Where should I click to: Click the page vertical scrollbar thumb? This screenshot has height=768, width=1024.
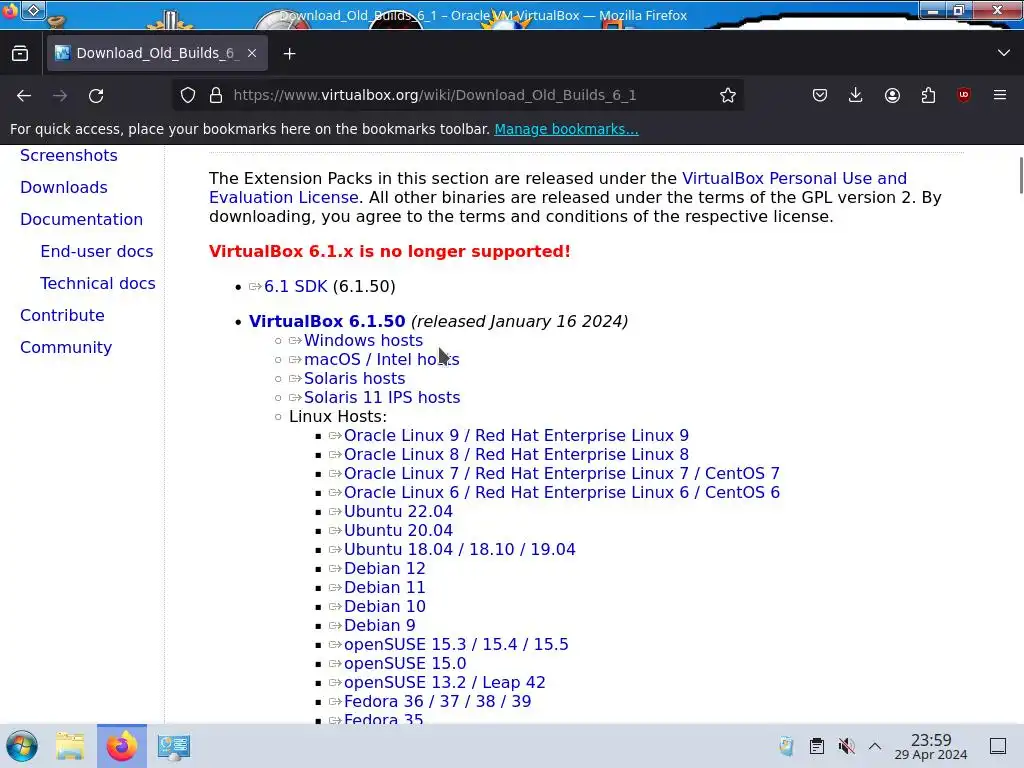coord(1021,175)
